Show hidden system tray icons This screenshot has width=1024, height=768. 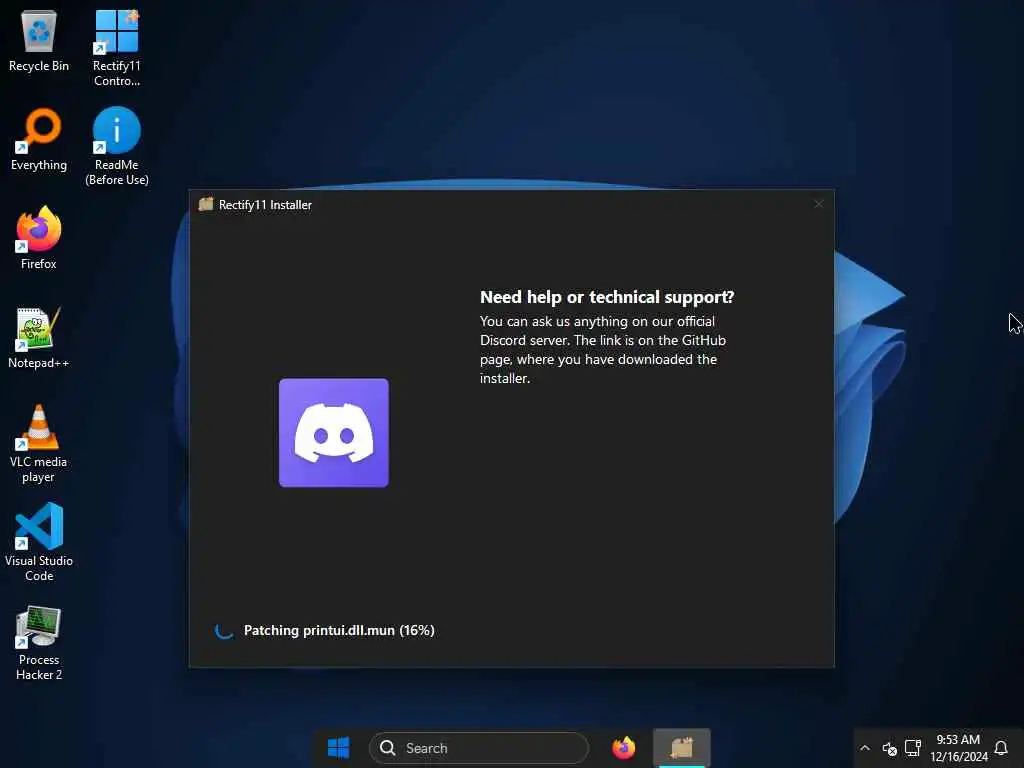point(865,748)
